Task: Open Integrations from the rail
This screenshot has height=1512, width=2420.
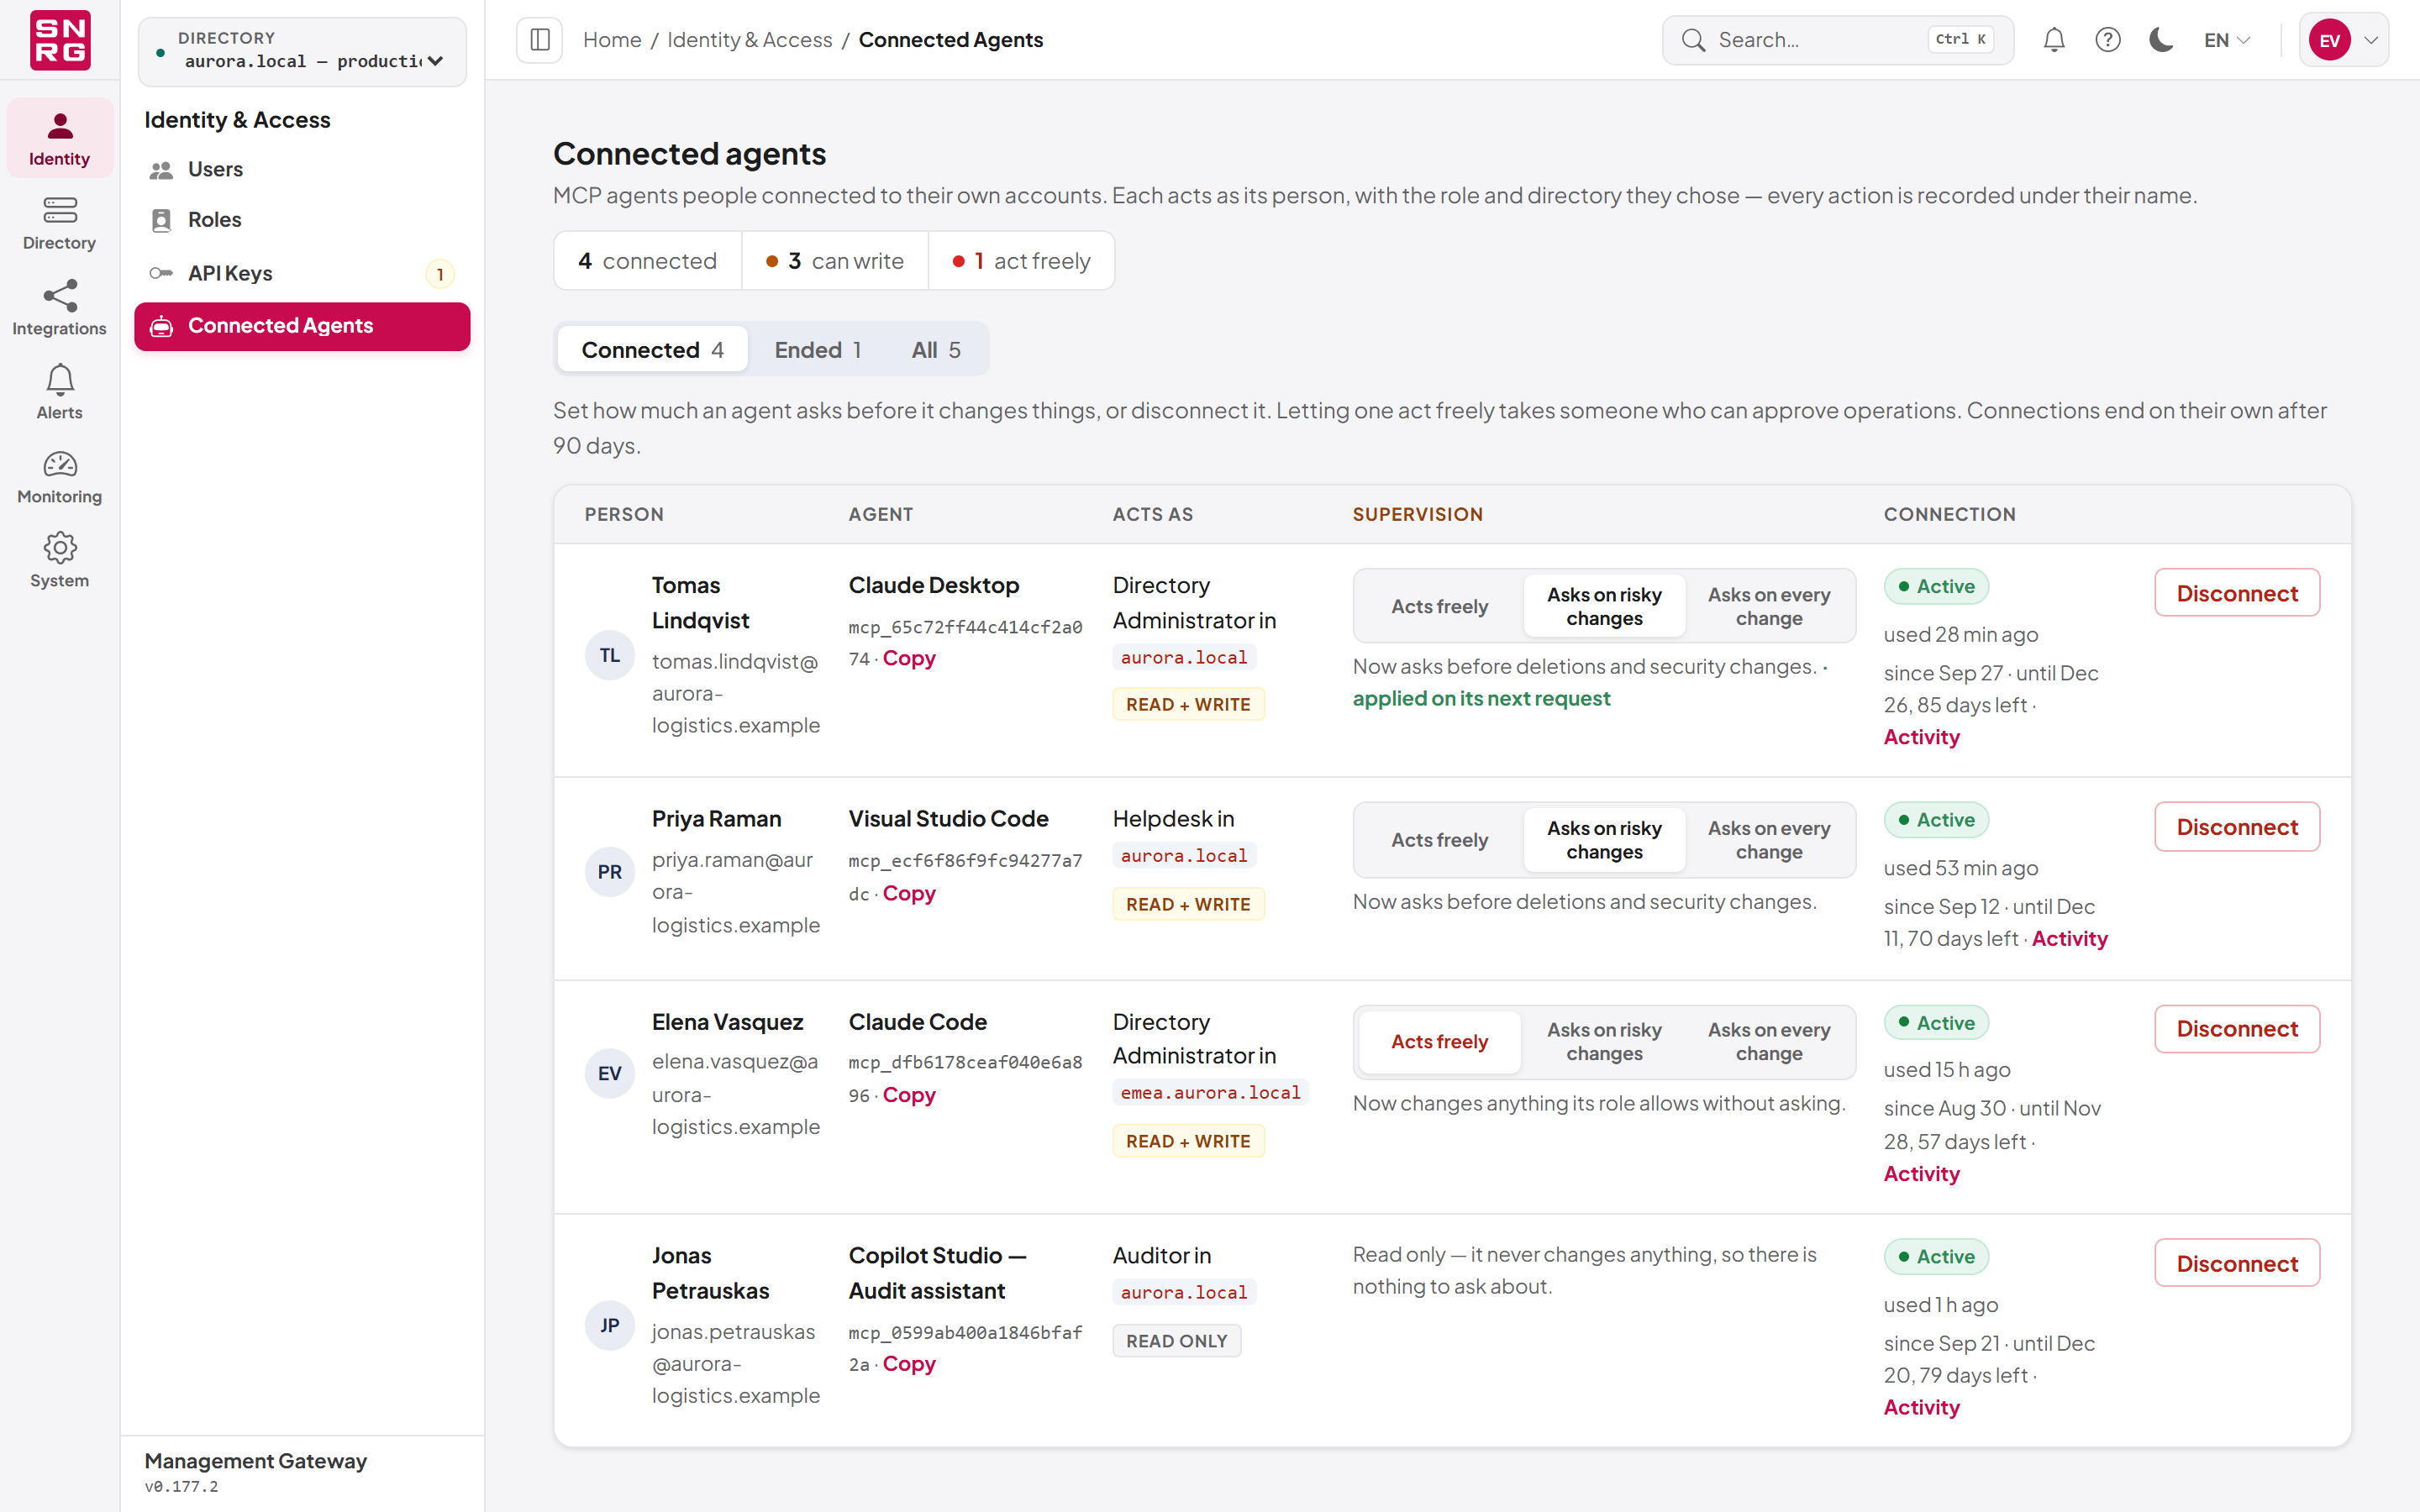Action: click(x=59, y=308)
